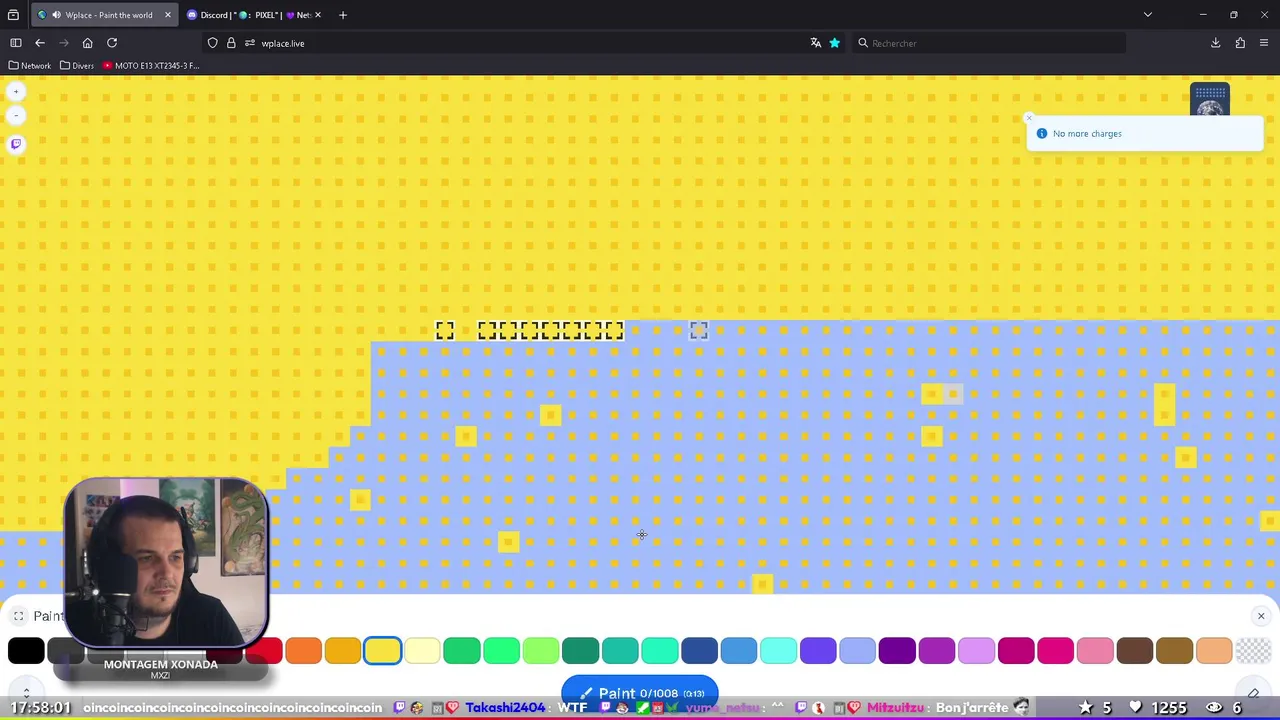Image resolution: width=1280 pixels, height=720 pixels.
Task: Pick the gold color swatch
Action: pyautogui.click(x=343, y=651)
